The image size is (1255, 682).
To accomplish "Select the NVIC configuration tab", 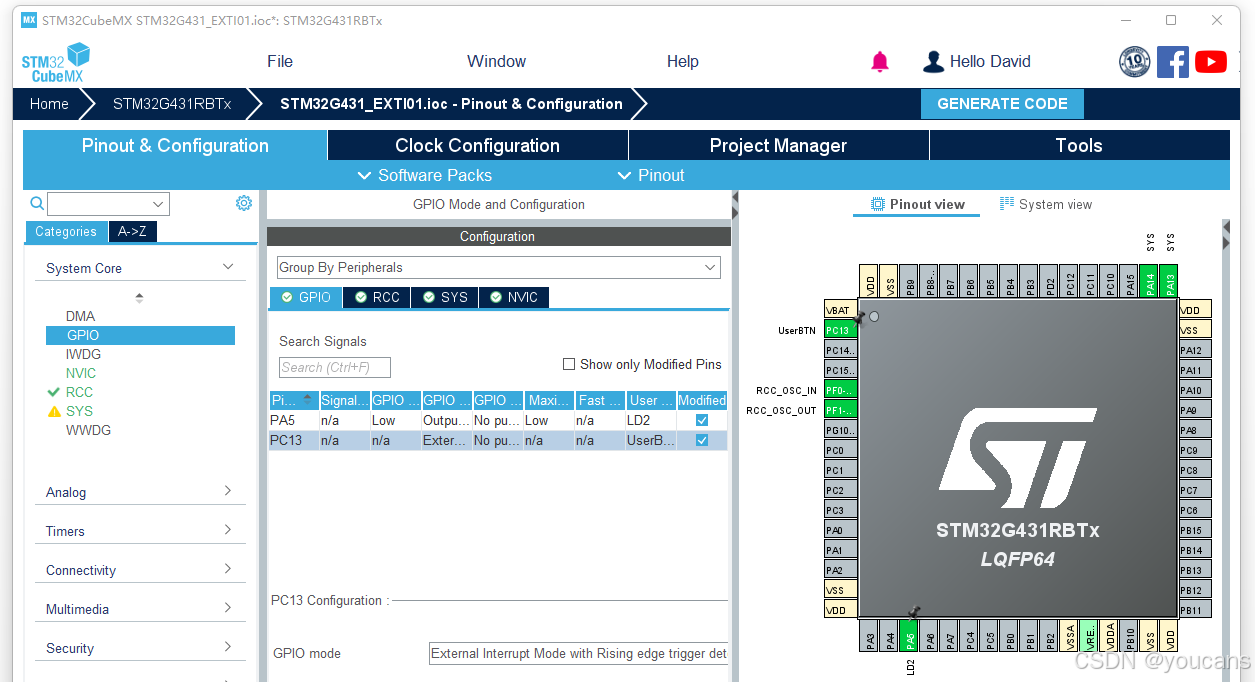I will [x=514, y=297].
